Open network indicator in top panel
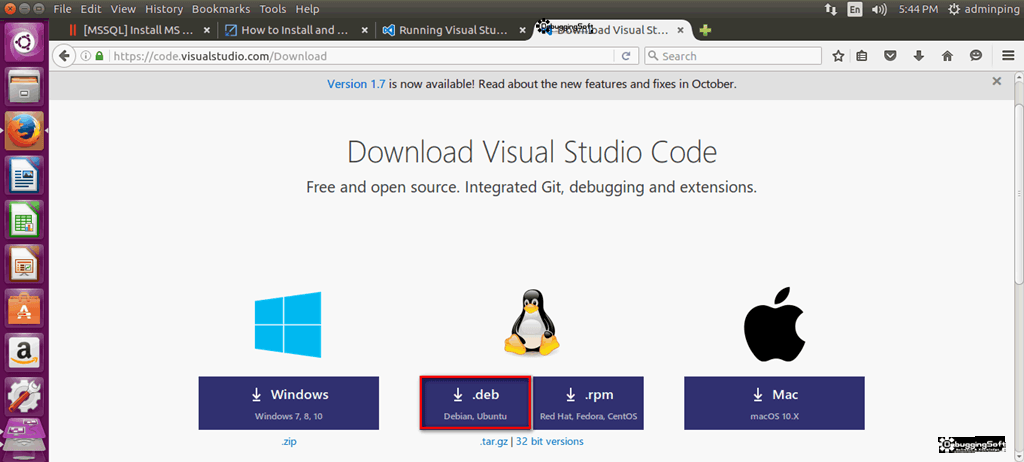 coord(831,9)
